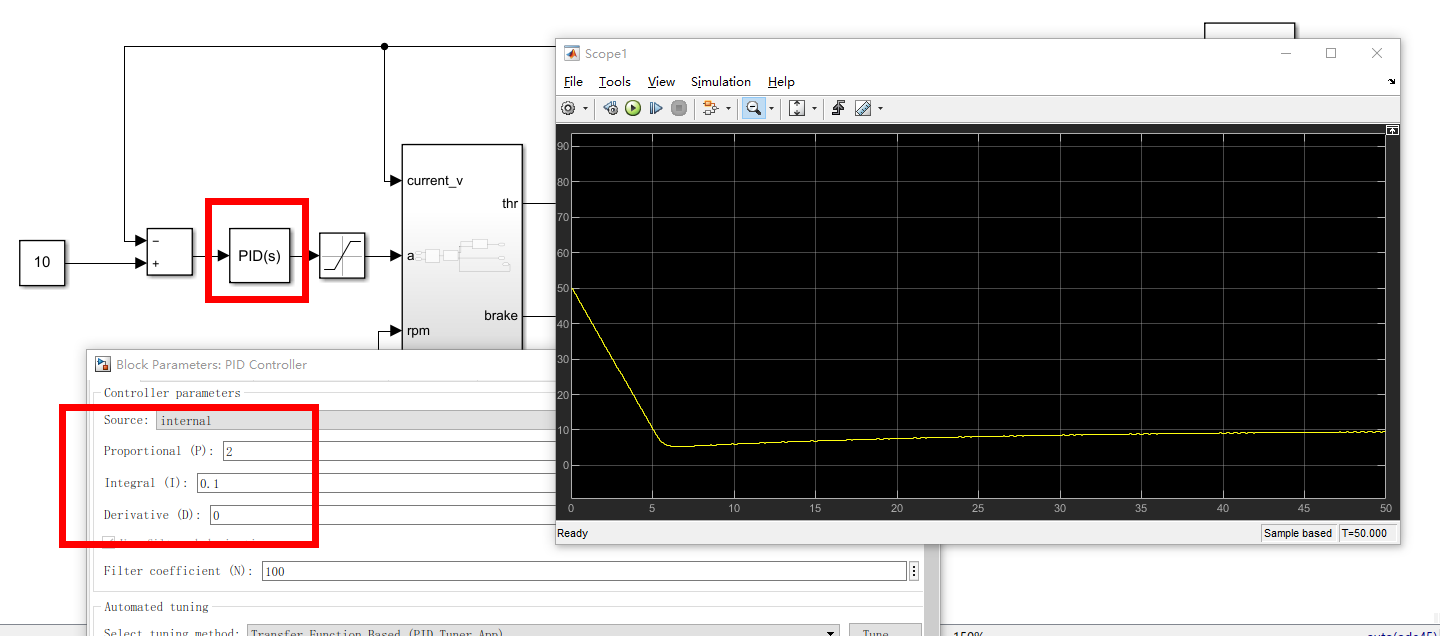Expand the gear settings dropdown arrow

585,108
